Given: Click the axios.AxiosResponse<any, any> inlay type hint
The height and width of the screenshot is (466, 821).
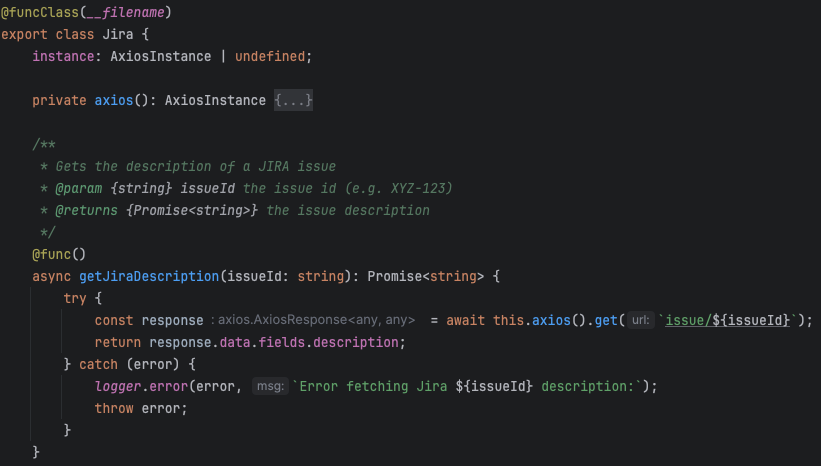Looking at the screenshot, I should tap(313, 320).
